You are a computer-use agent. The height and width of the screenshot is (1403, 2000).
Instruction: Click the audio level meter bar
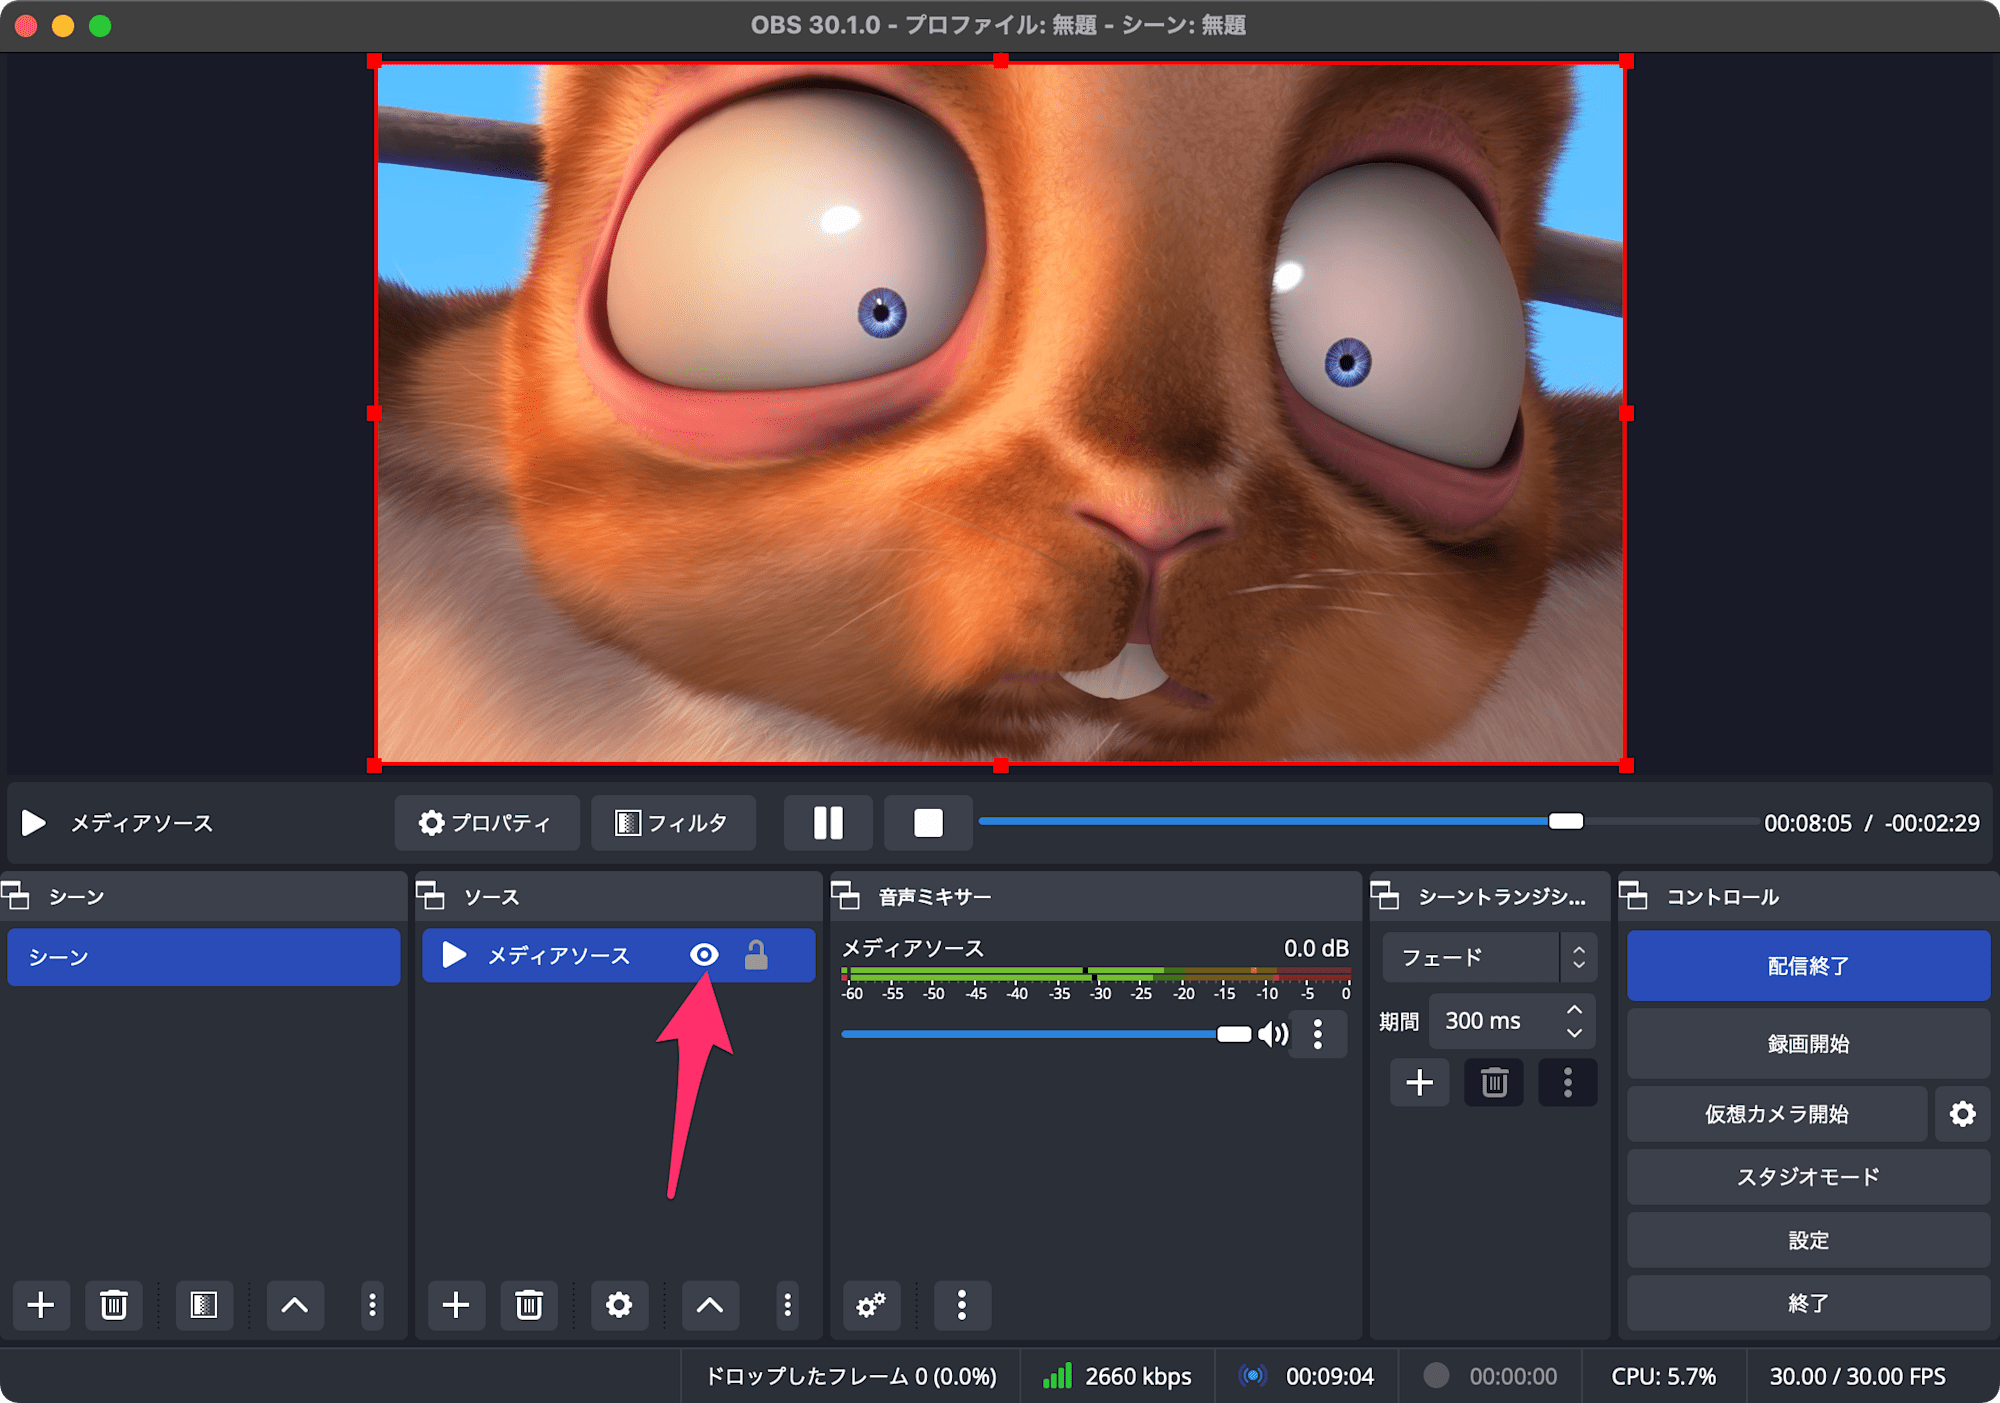pos(1096,974)
